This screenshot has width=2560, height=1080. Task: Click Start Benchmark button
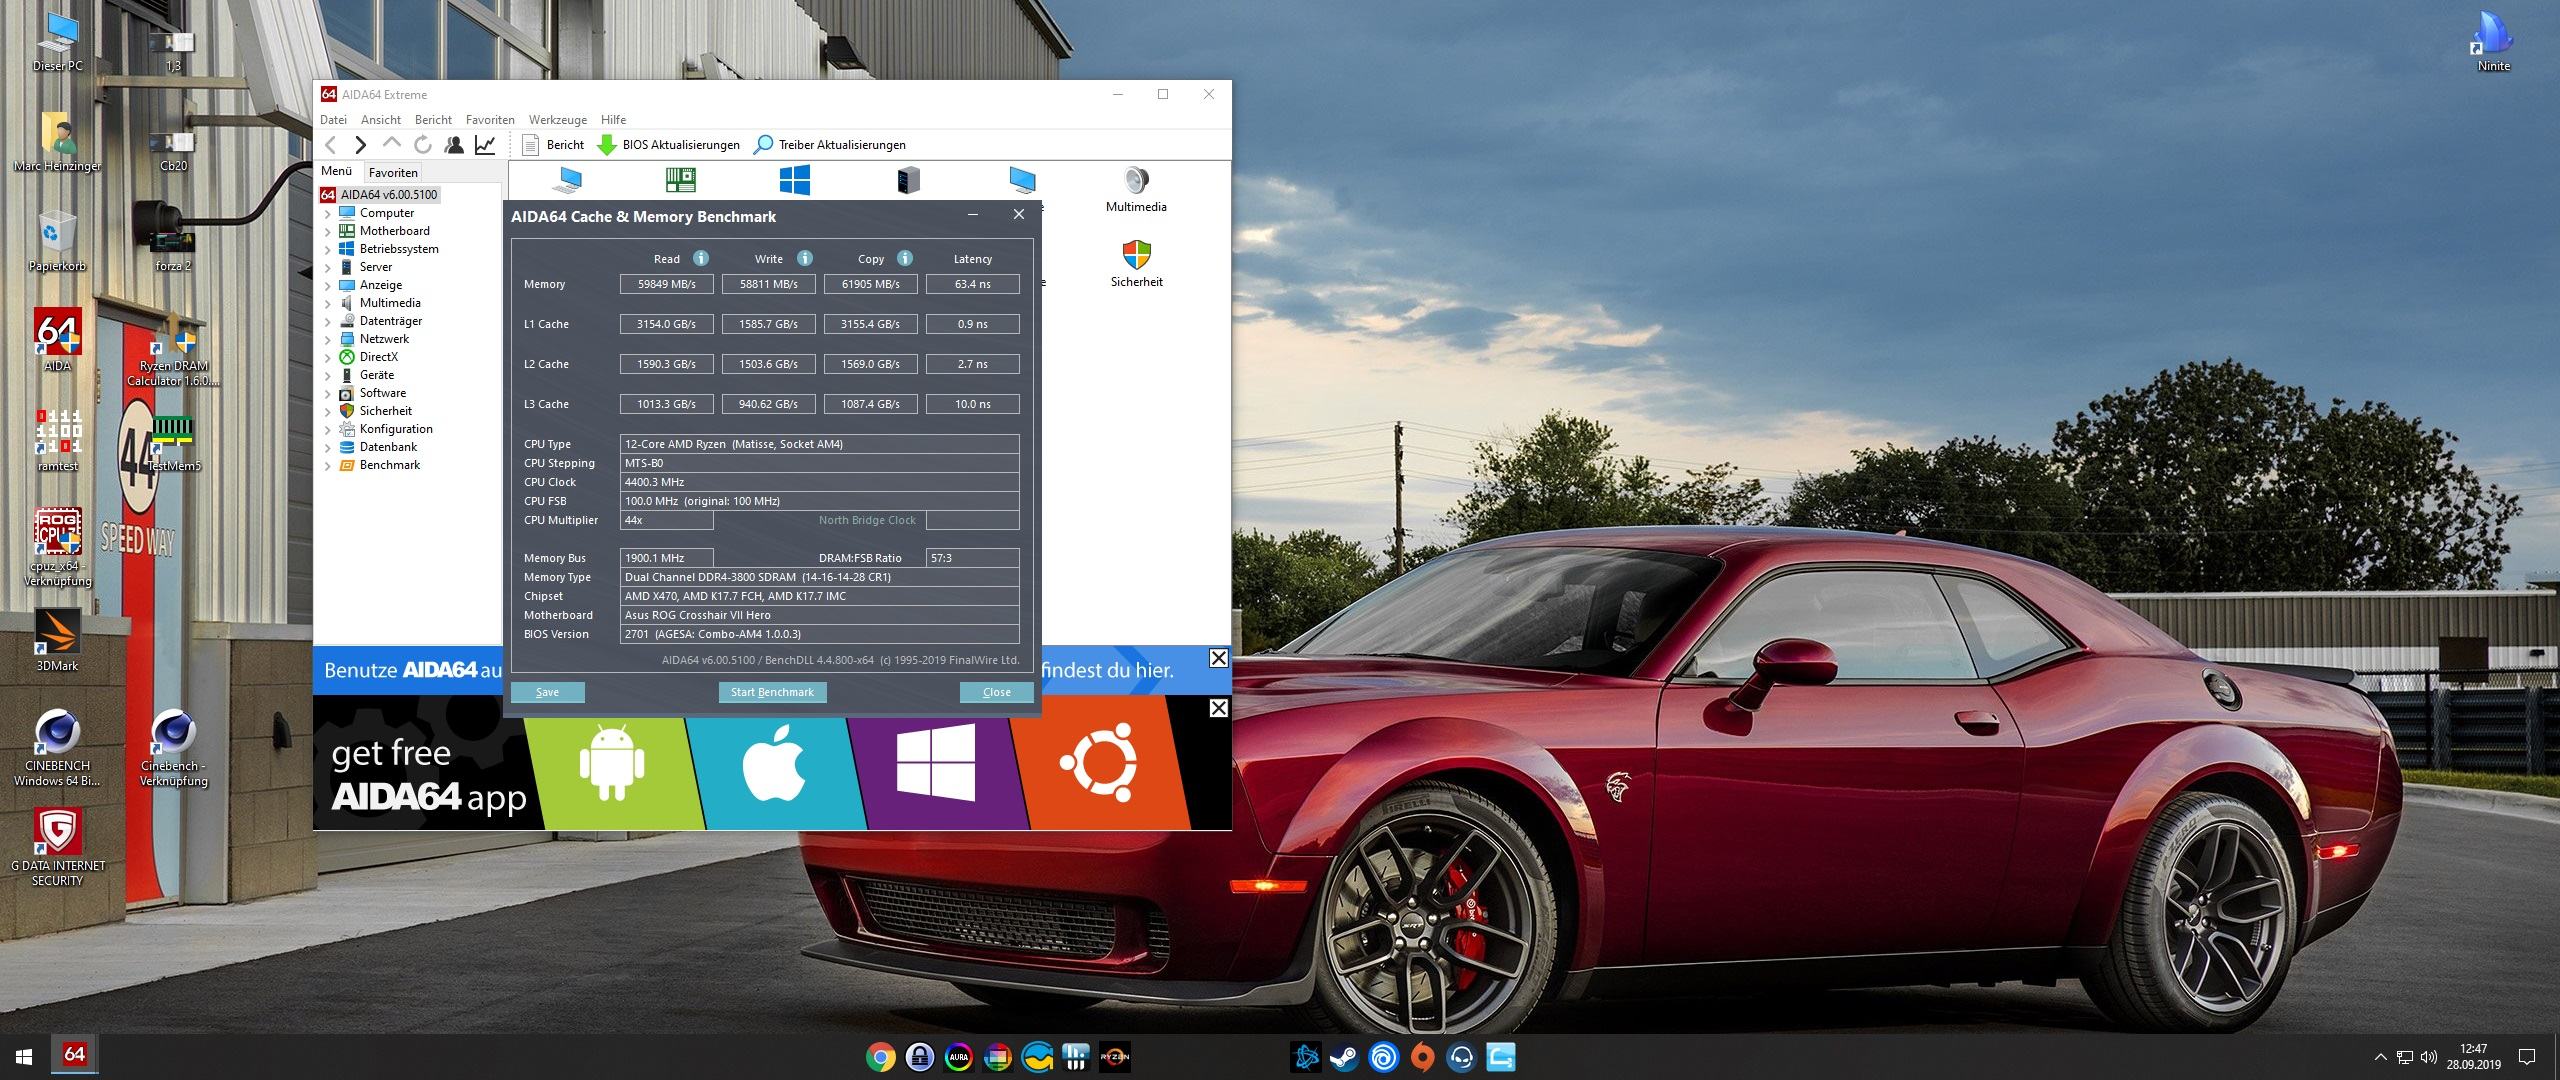pos(772,692)
